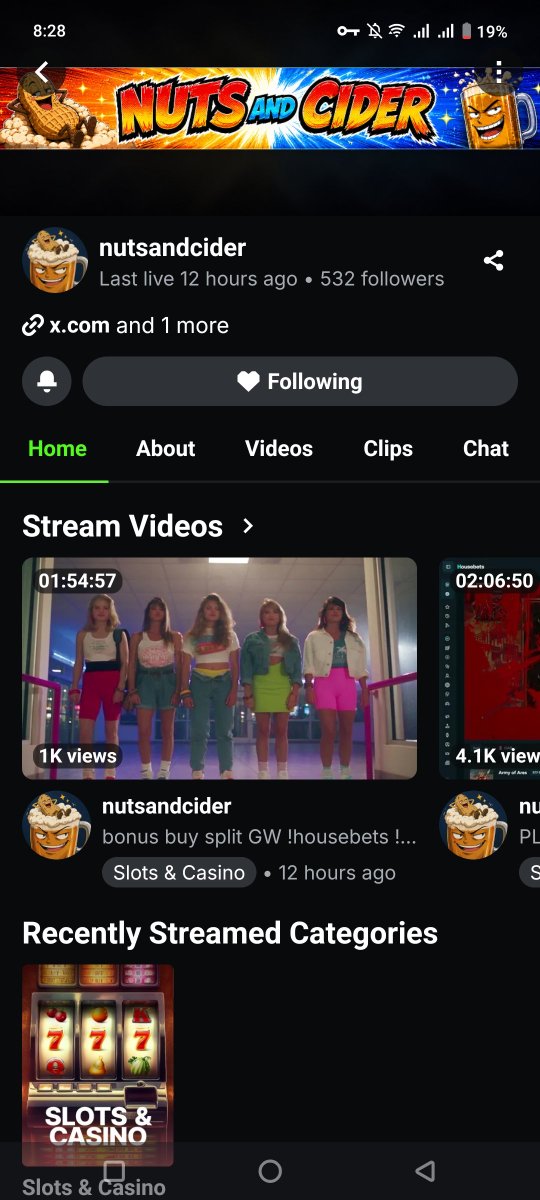Play the 01:54:57 stream video

coord(219,668)
